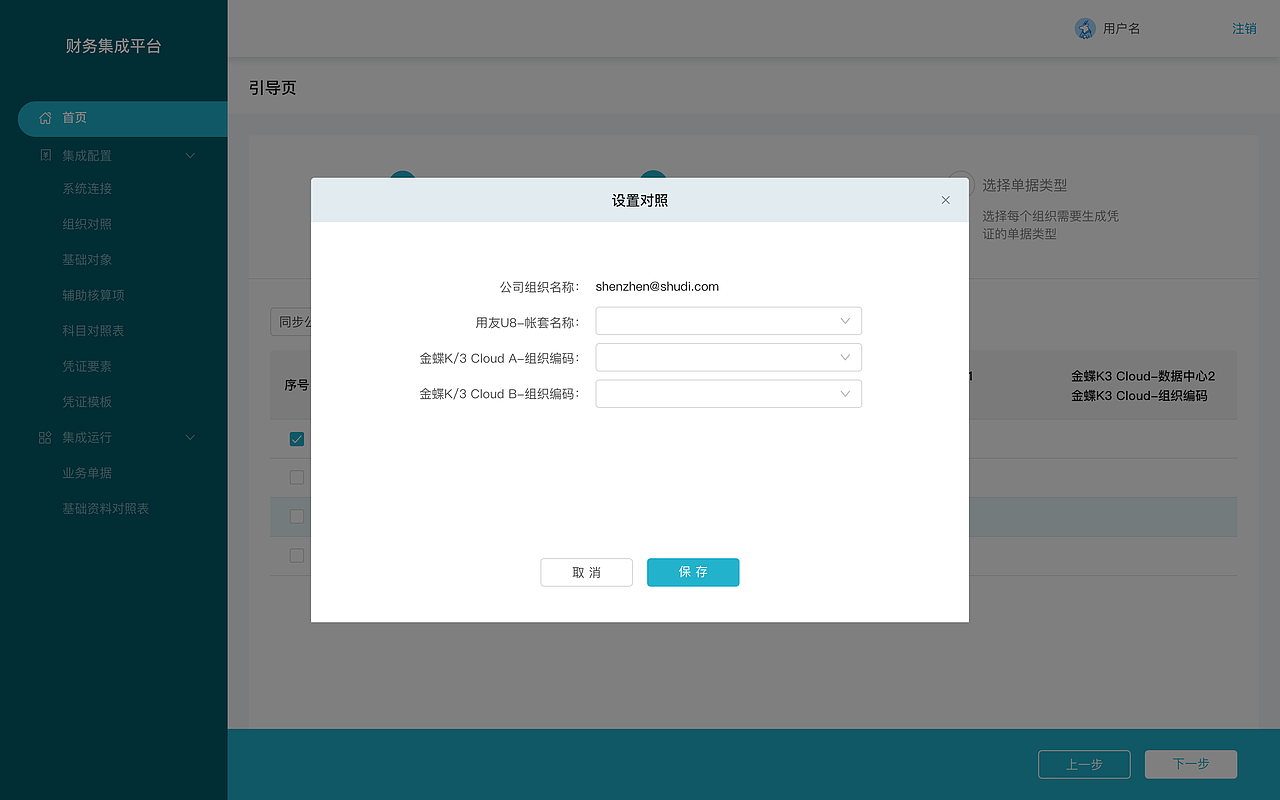Tick the checkbox in the highlighted table row
The width and height of the screenshot is (1280, 800).
tap(297, 516)
